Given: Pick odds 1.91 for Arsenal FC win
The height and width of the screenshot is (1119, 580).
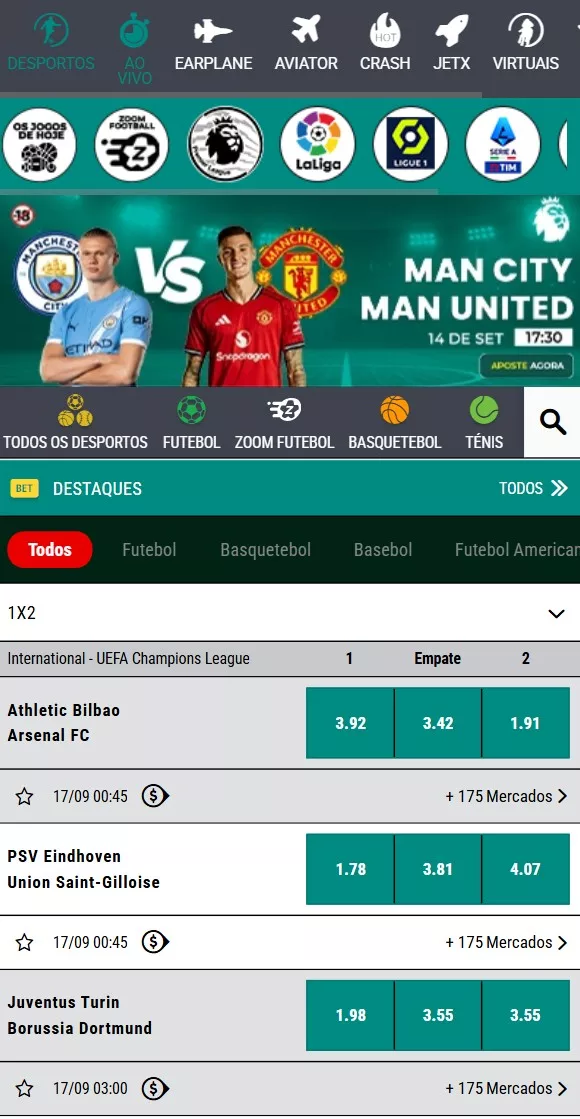Looking at the screenshot, I should (x=526, y=723).
